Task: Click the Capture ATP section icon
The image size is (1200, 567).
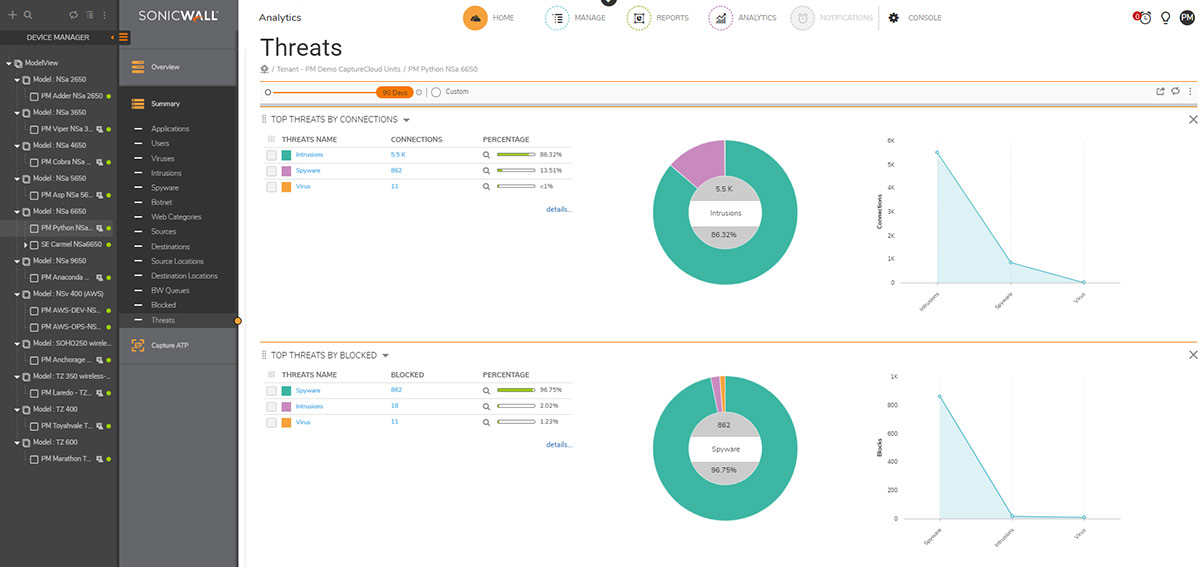Action: (138, 345)
